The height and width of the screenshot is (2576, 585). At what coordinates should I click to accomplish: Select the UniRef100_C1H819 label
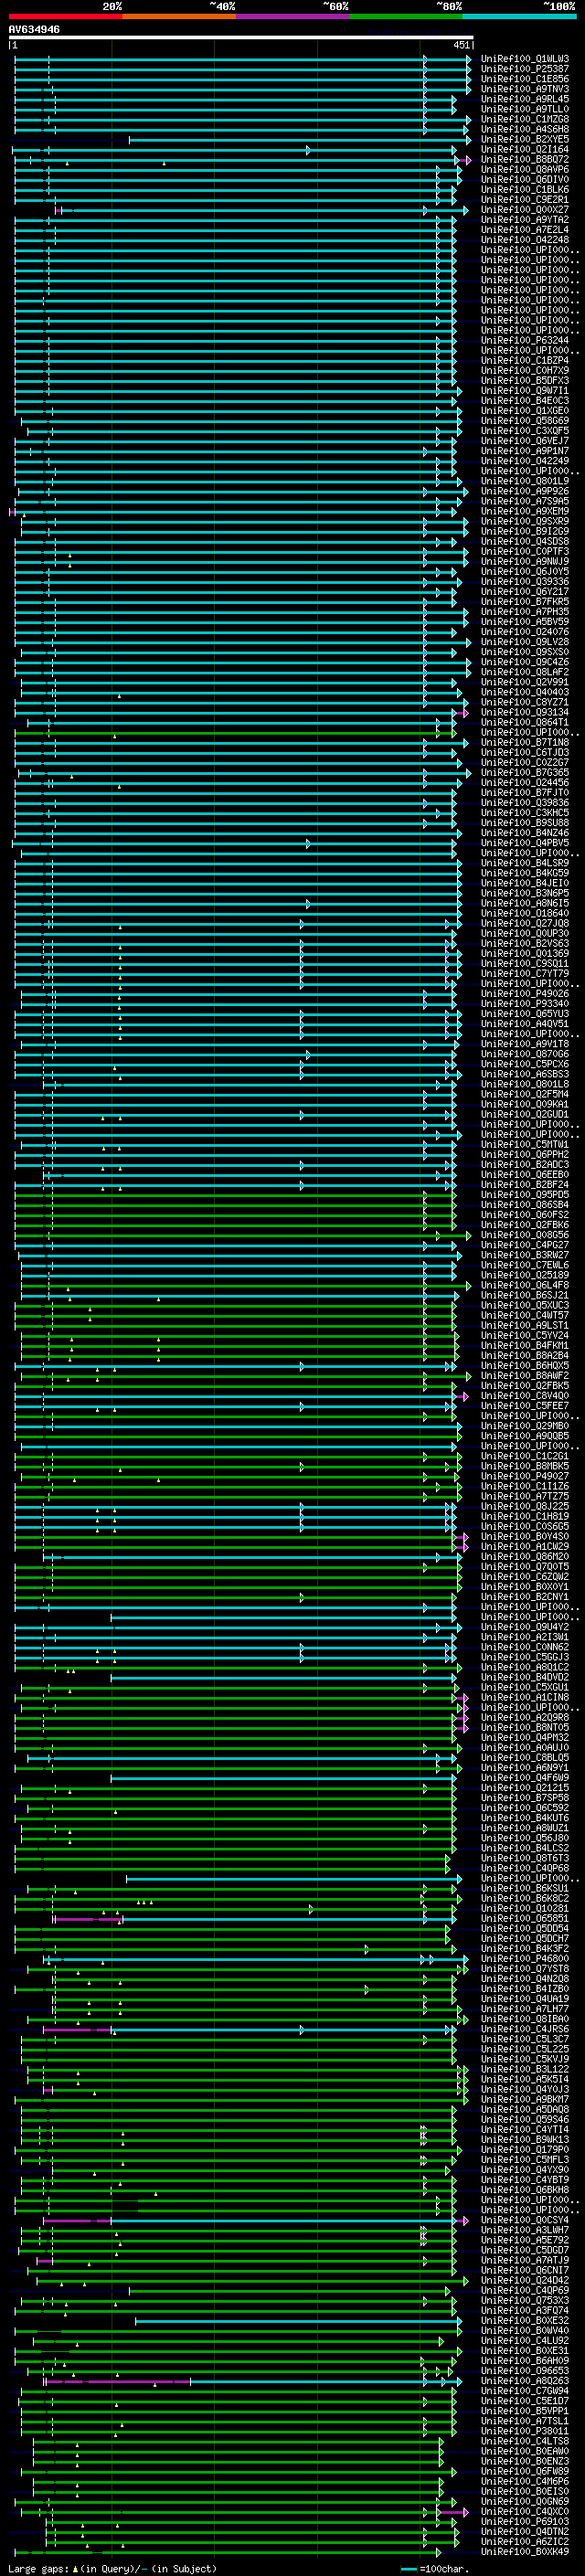tap(525, 1516)
